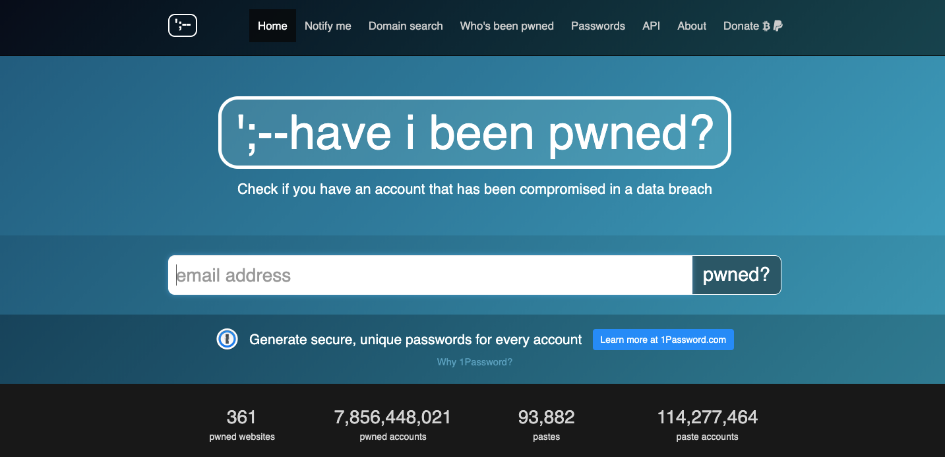This screenshot has height=457, width=945.
Task: Click the HIBP logo icon in navbar
Action: tap(182, 26)
